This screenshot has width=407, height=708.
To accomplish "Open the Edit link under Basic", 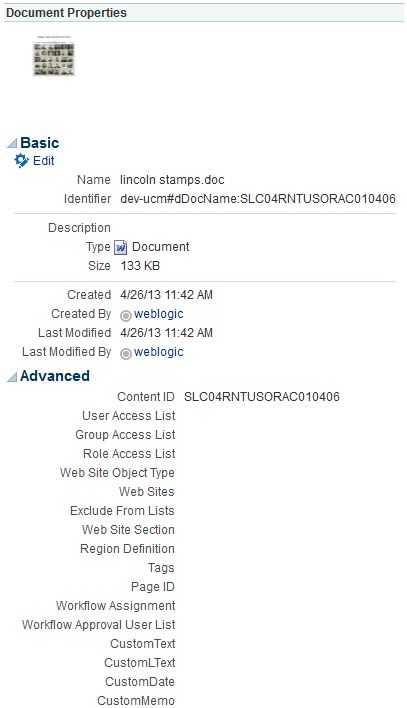I will pos(44,161).
